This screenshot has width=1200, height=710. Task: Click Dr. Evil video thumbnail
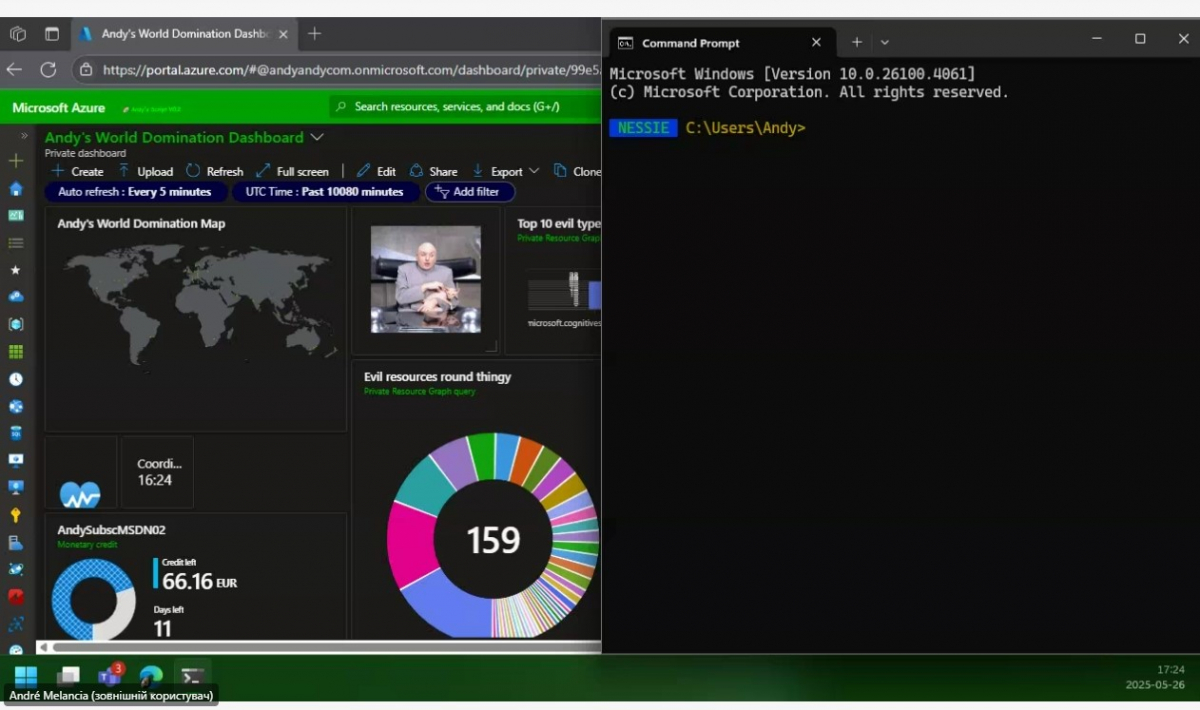coord(426,279)
